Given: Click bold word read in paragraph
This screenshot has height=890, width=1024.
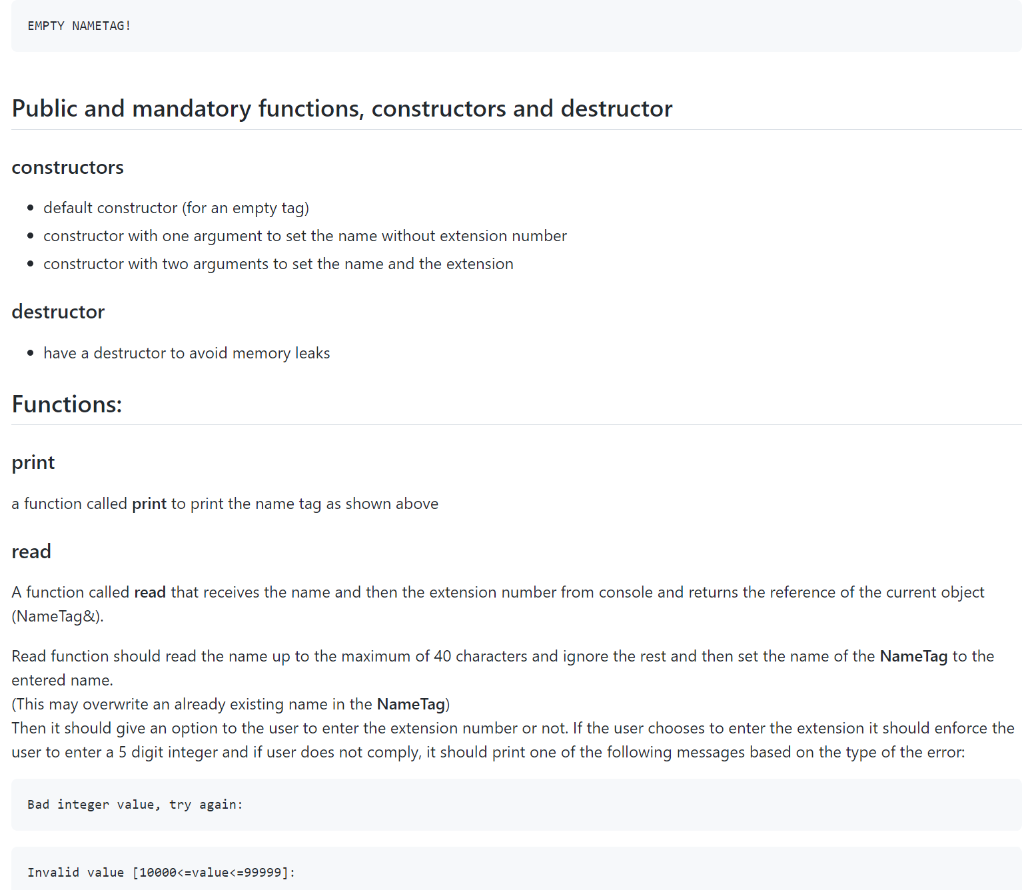Looking at the screenshot, I should [x=150, y=592].
